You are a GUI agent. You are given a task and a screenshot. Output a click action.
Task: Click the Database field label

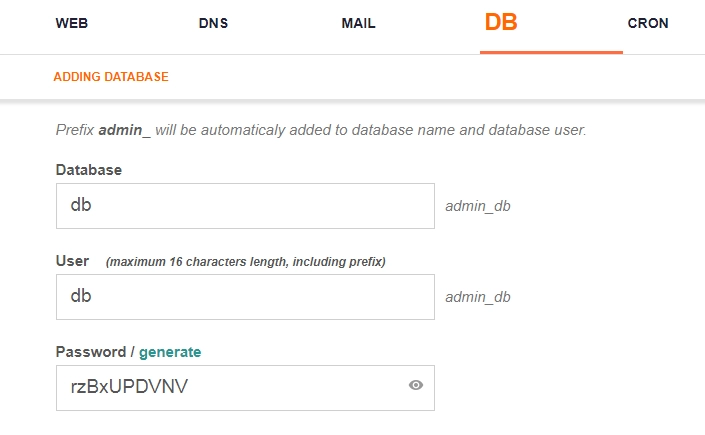point(88,170)
